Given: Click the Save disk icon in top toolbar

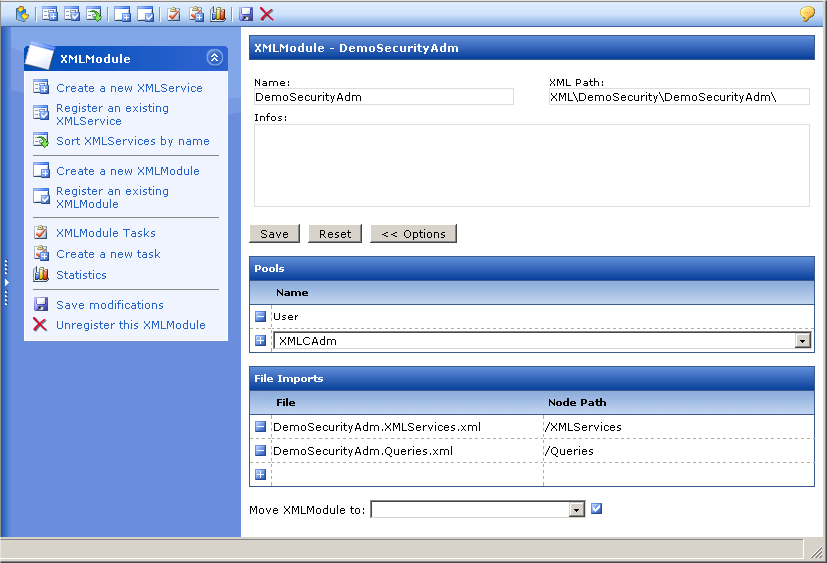Looking at the screenshot, I should tap(246, 14).
